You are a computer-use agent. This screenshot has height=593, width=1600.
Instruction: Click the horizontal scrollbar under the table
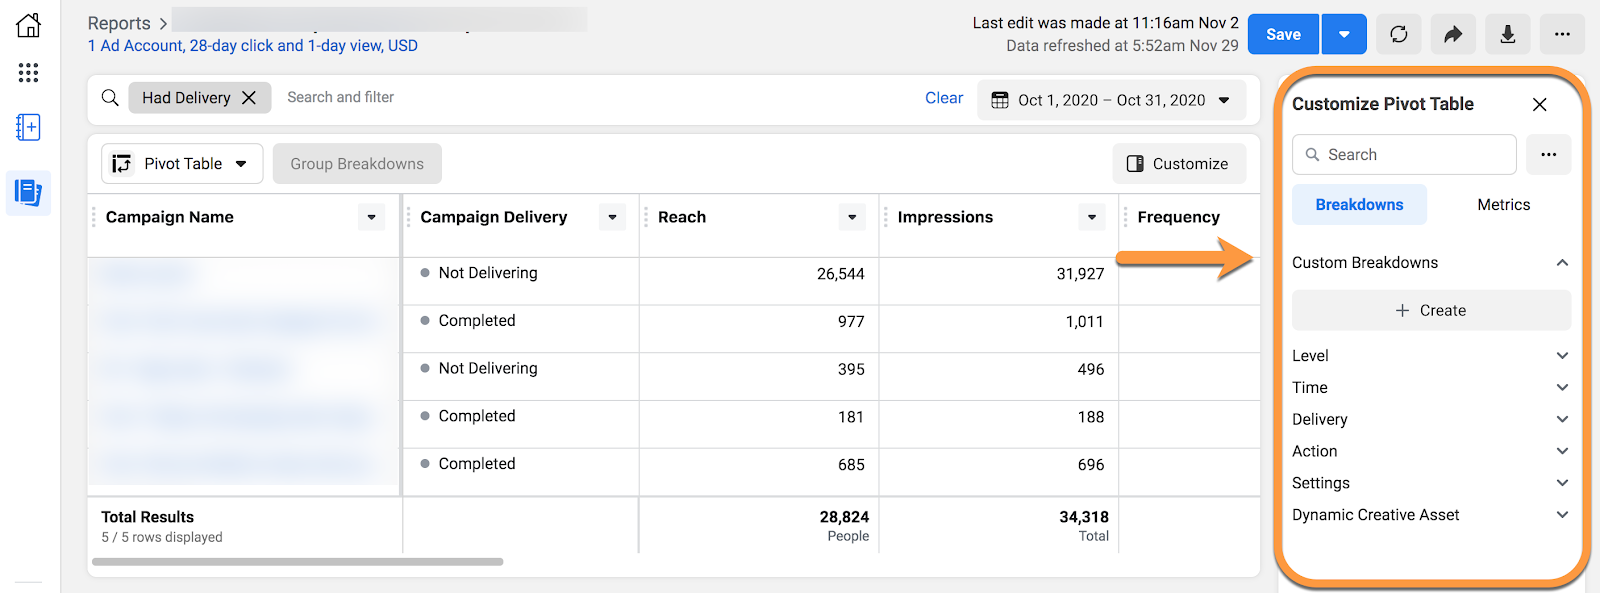(x=297, y=562)
